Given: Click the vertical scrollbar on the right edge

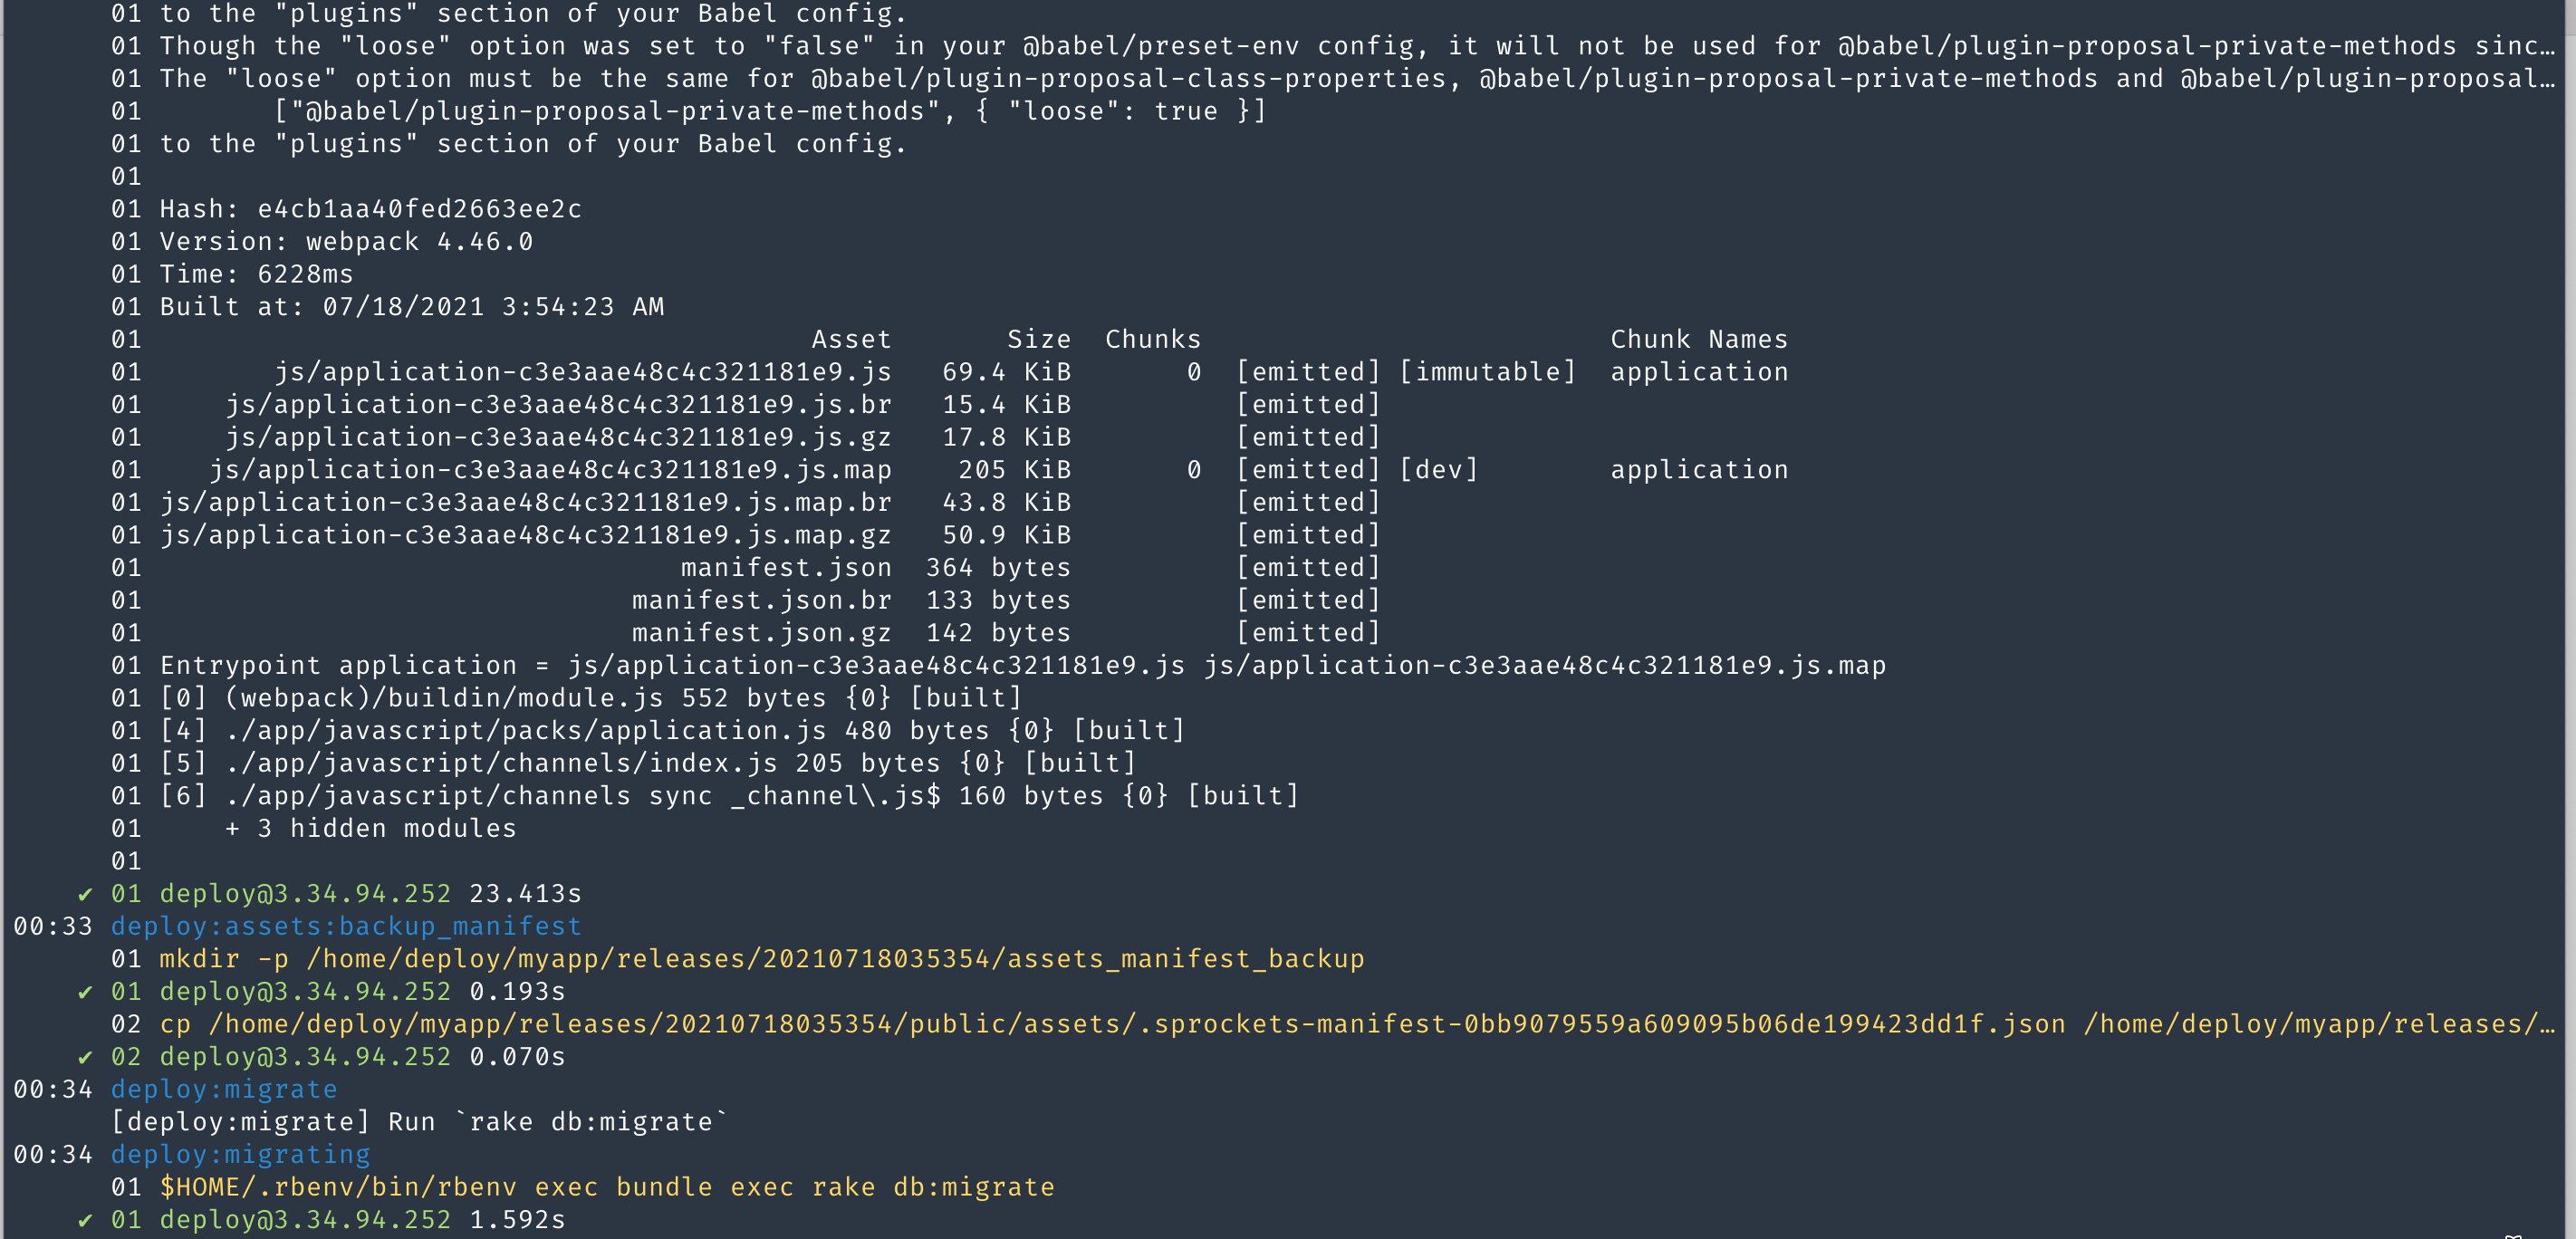Looking at the screenshot, I should click(x=2568, y=600).
